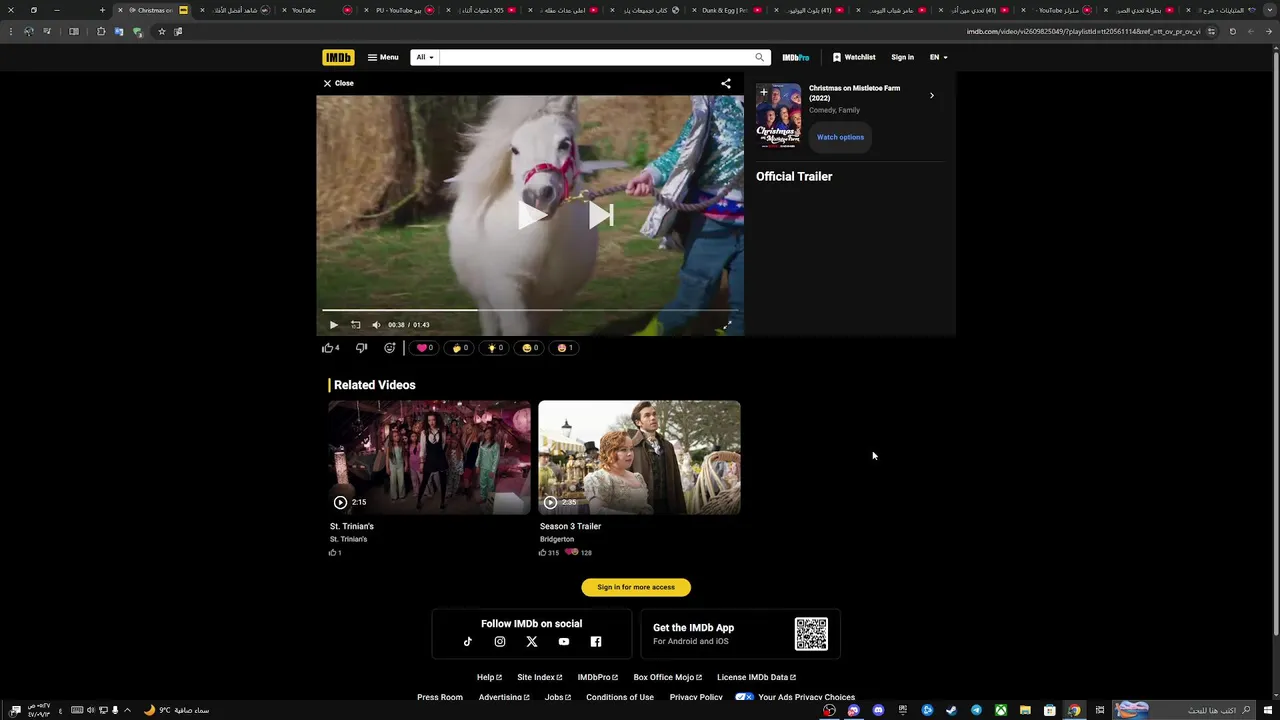The image size is (1280, 720).
Task: Open the browser three-dot menu
Action: point(10,31)
